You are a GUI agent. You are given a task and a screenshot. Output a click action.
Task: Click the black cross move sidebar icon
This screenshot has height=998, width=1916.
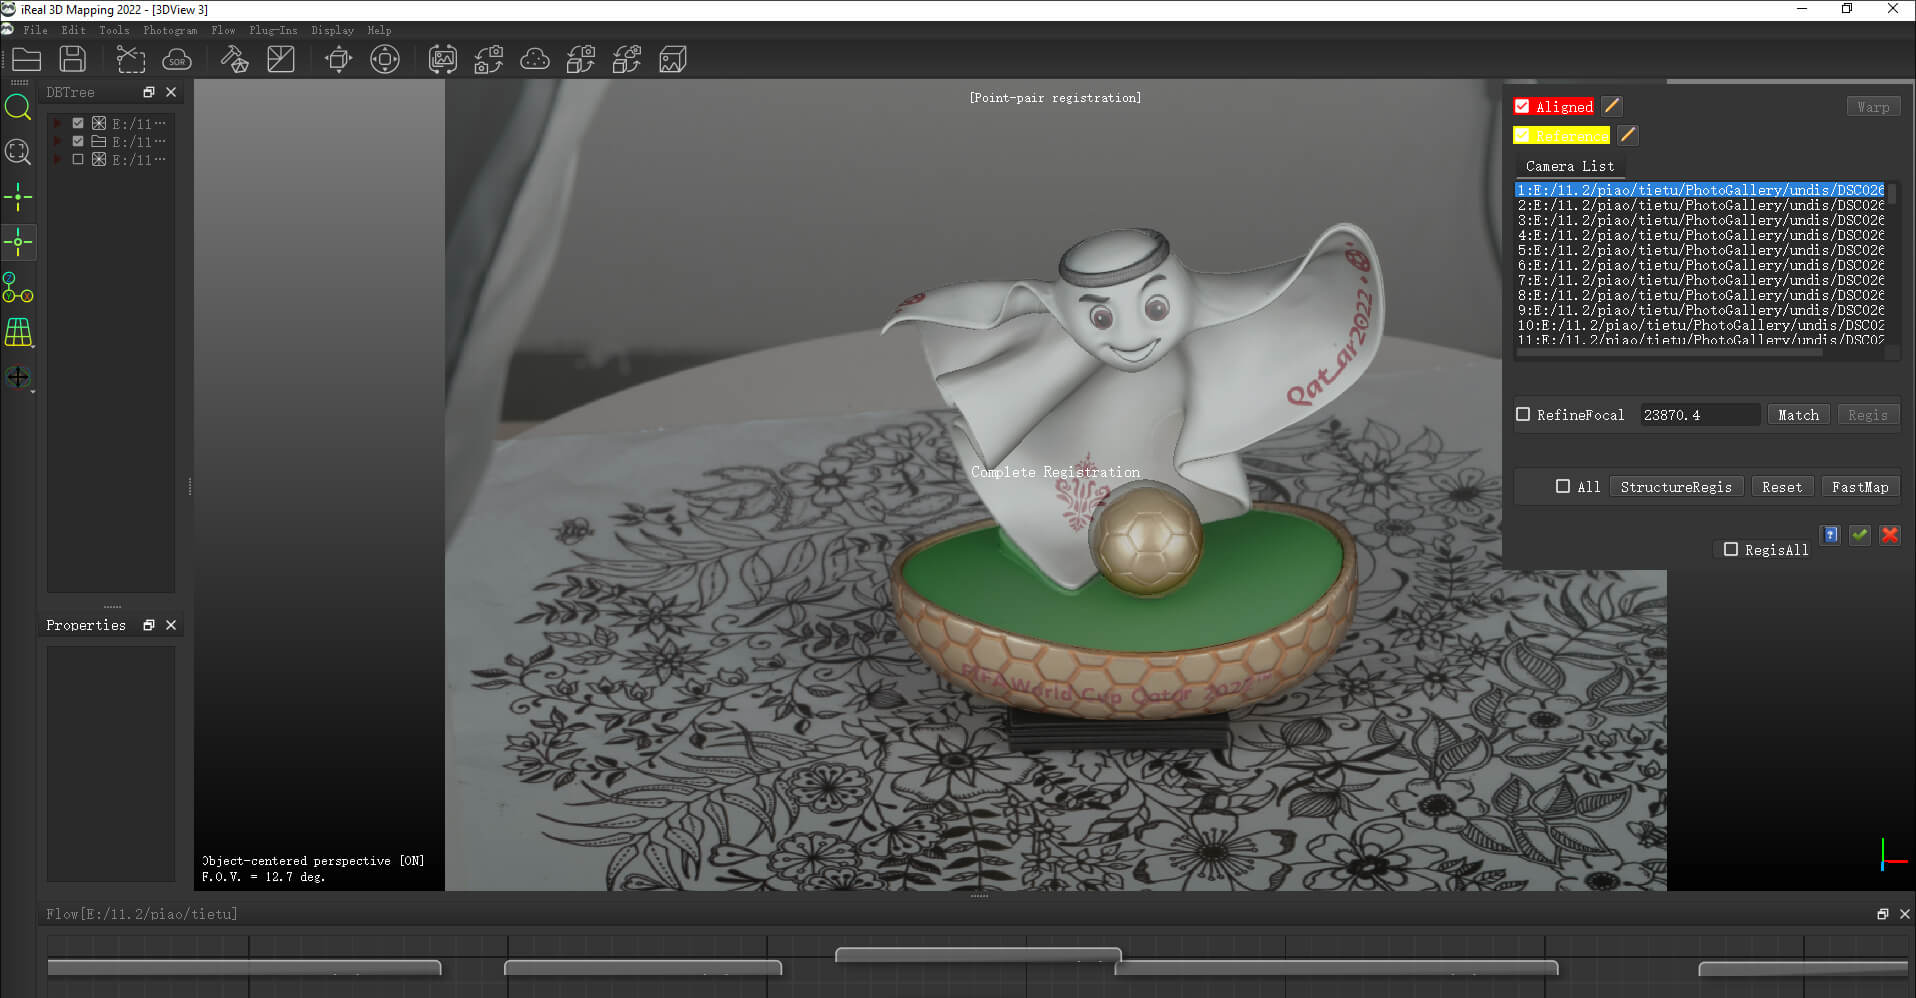click(x=18, y=377)
